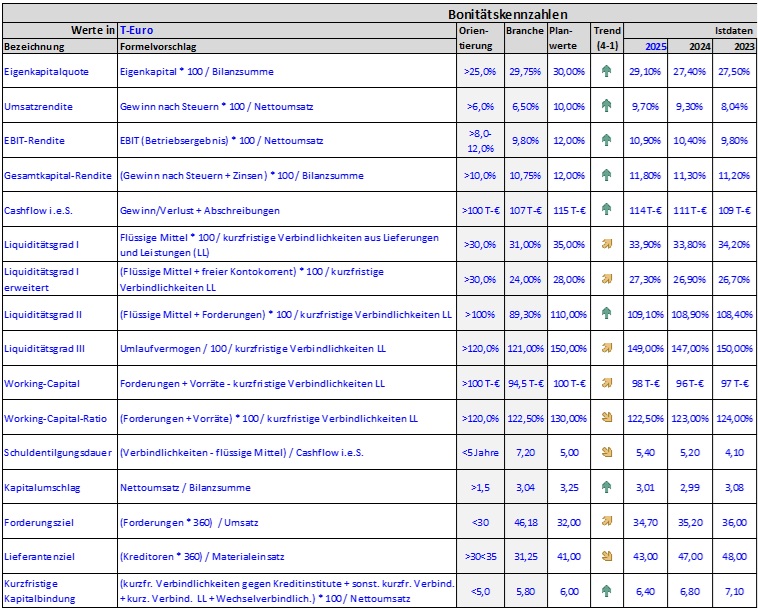Select the Lieferantenziel trend arrow icon

click(x=607, y=556)
